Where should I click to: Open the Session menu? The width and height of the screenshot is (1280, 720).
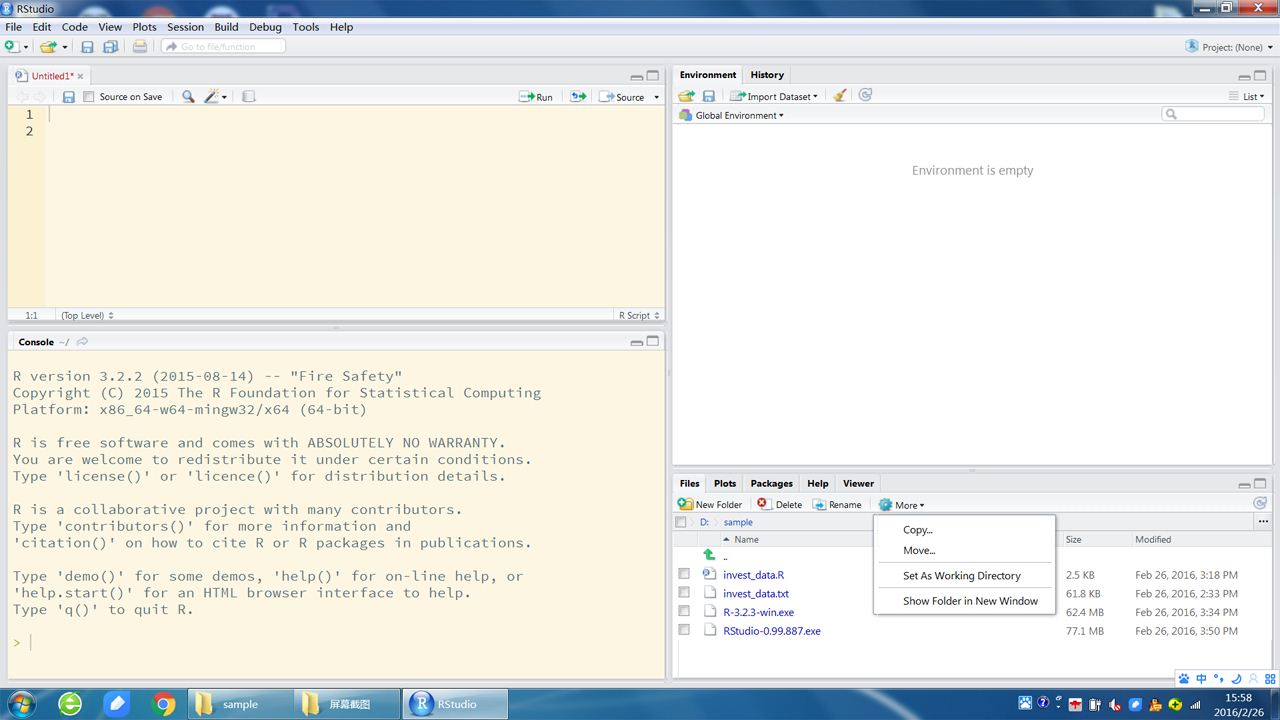click(x=185, y=27)
